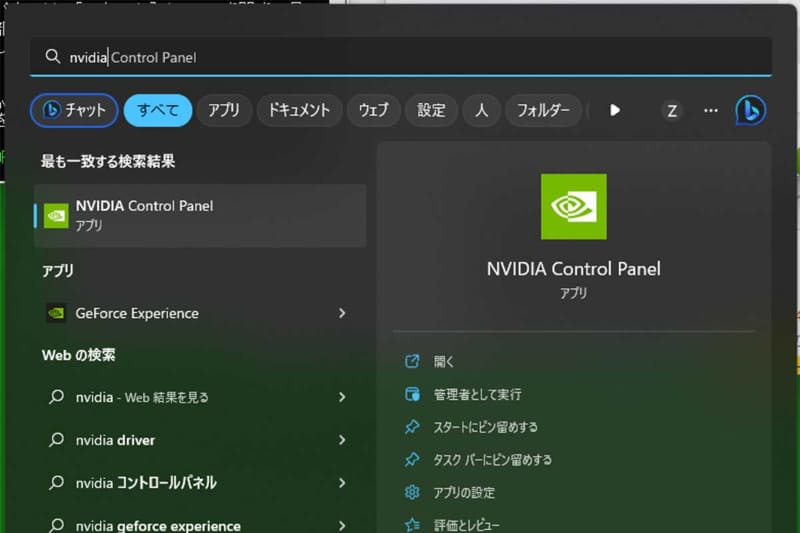The height and width of the screenshot is (533, 800).
Task: Click the open-external icon beside 開く
Action: pyautogui.click(x=412, y=361)
